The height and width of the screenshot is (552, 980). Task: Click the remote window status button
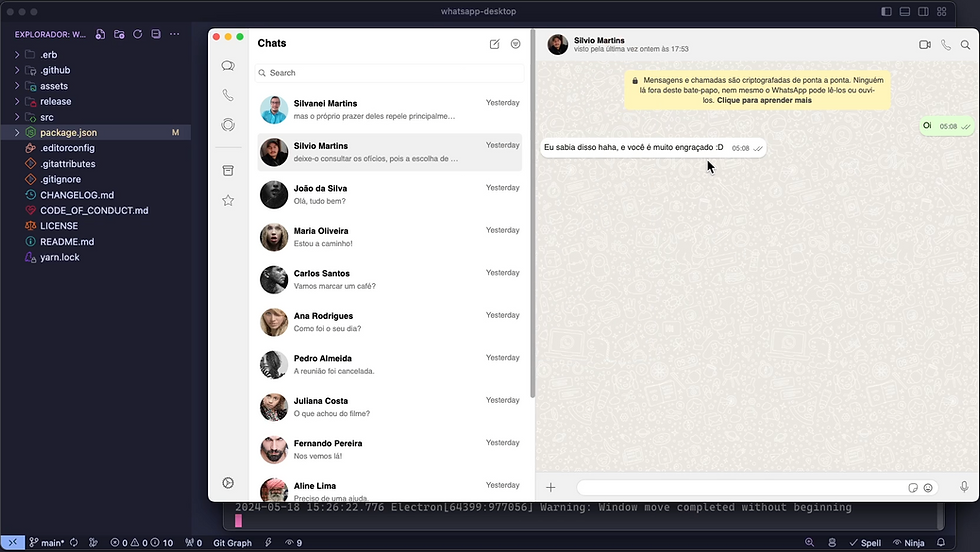tap(12, 543)
